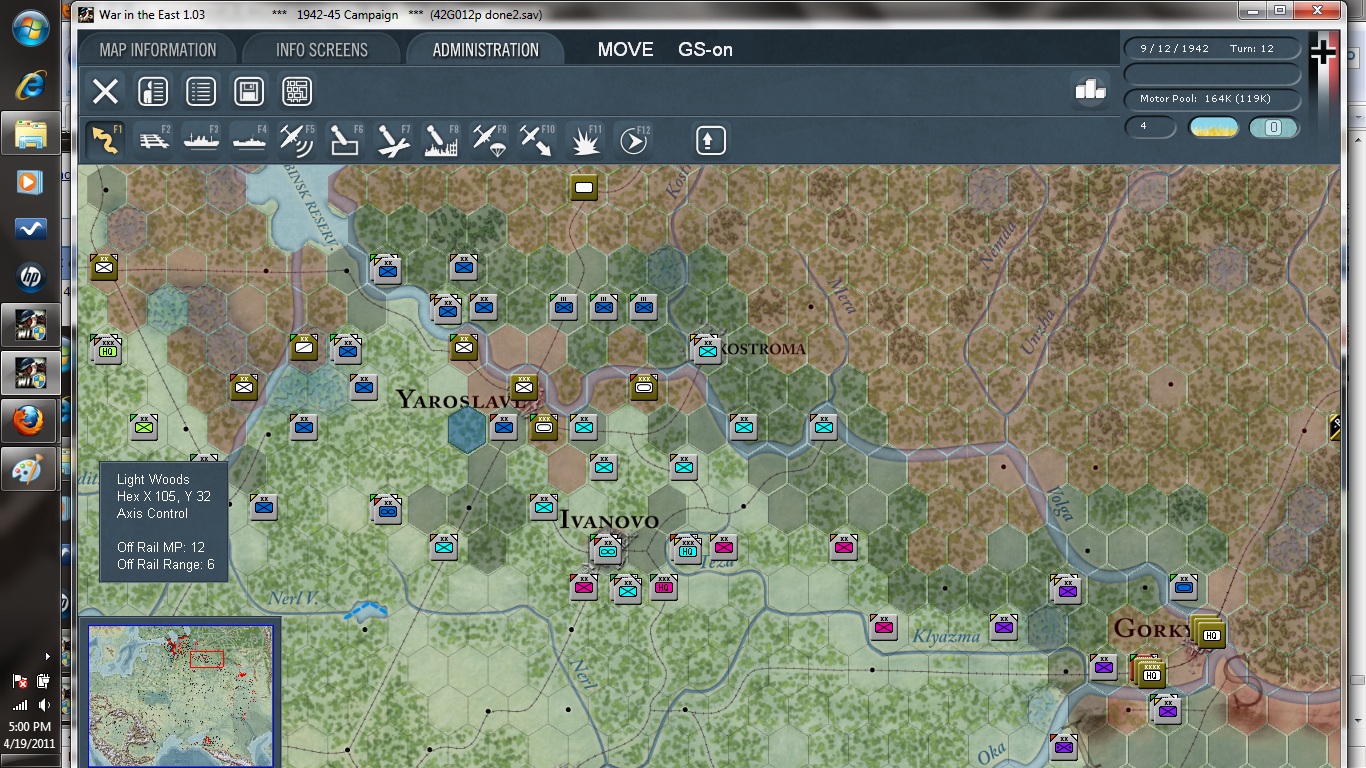Image resolution: width=1366 pixels, height=768 pixels.
Task: Click the date and Turn 12 display
Action: pyautogui.click(x=1212, y=48)
